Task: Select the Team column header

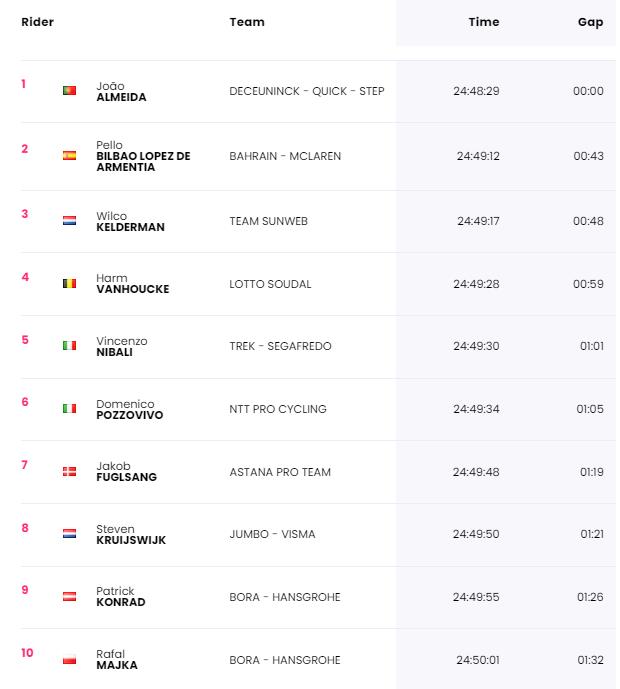Action: 247,22
